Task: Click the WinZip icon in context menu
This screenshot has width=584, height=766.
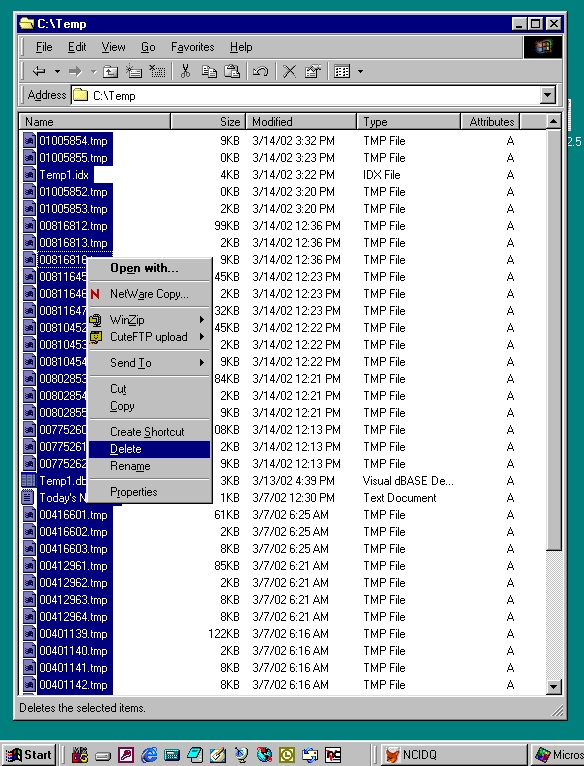Action: (x=96, y=320)
